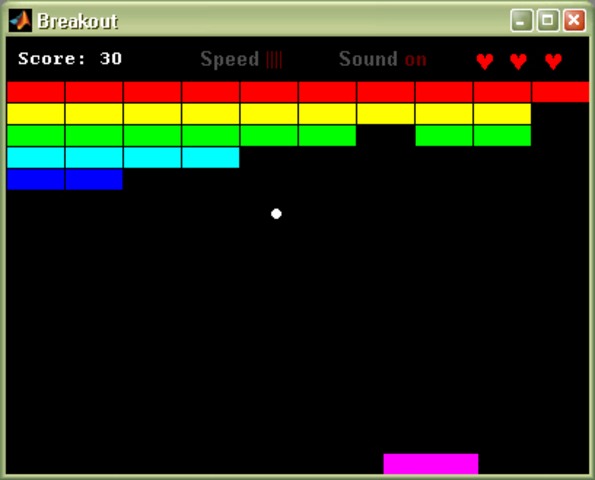Close the Breakout window

coord(574,20)
